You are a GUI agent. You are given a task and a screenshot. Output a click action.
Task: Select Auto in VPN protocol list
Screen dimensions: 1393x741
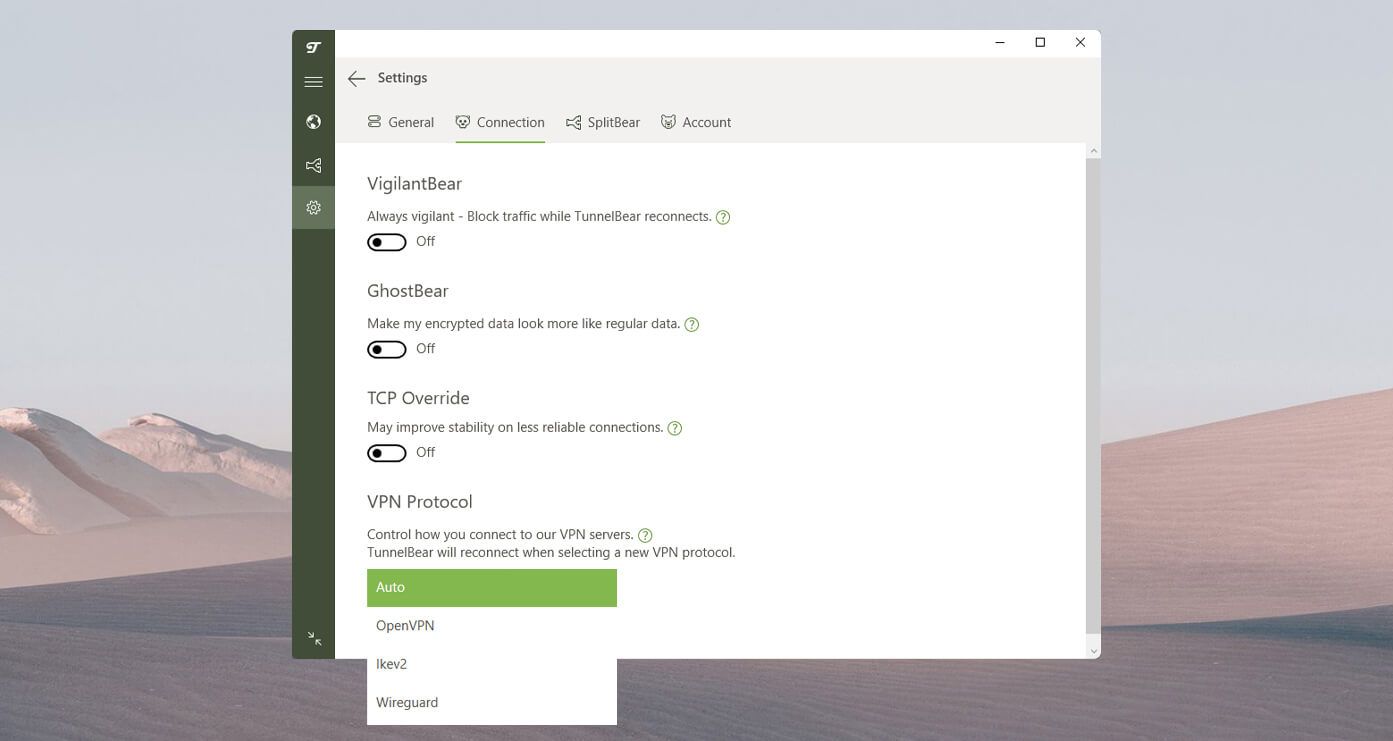click(x=492, y=588)
